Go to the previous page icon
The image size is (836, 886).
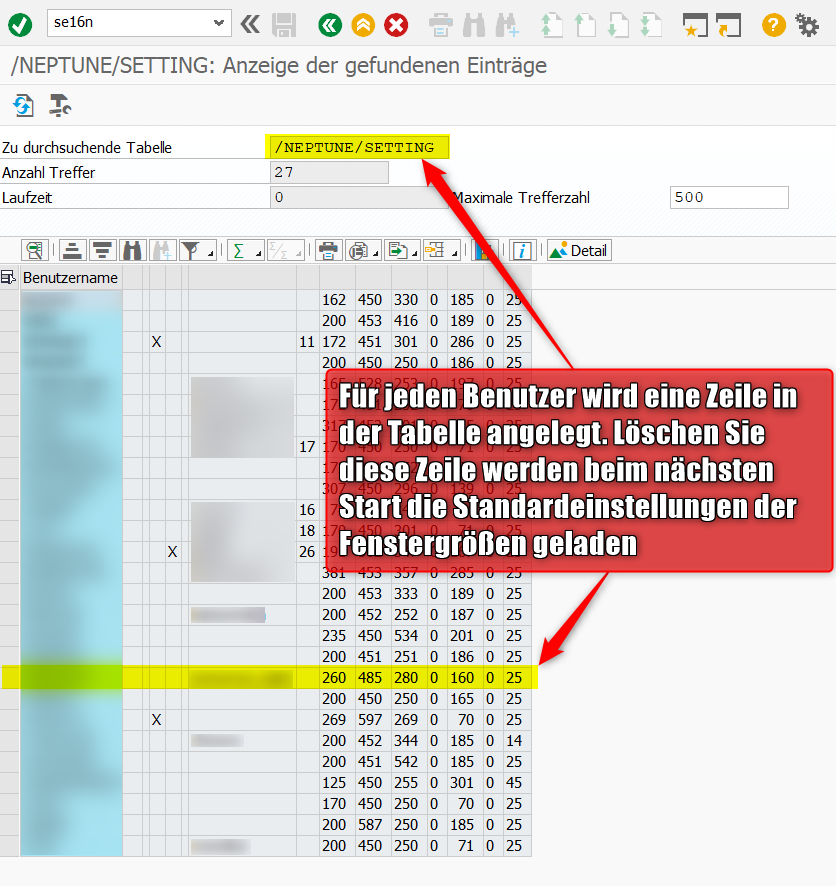[x=585, y=25]
